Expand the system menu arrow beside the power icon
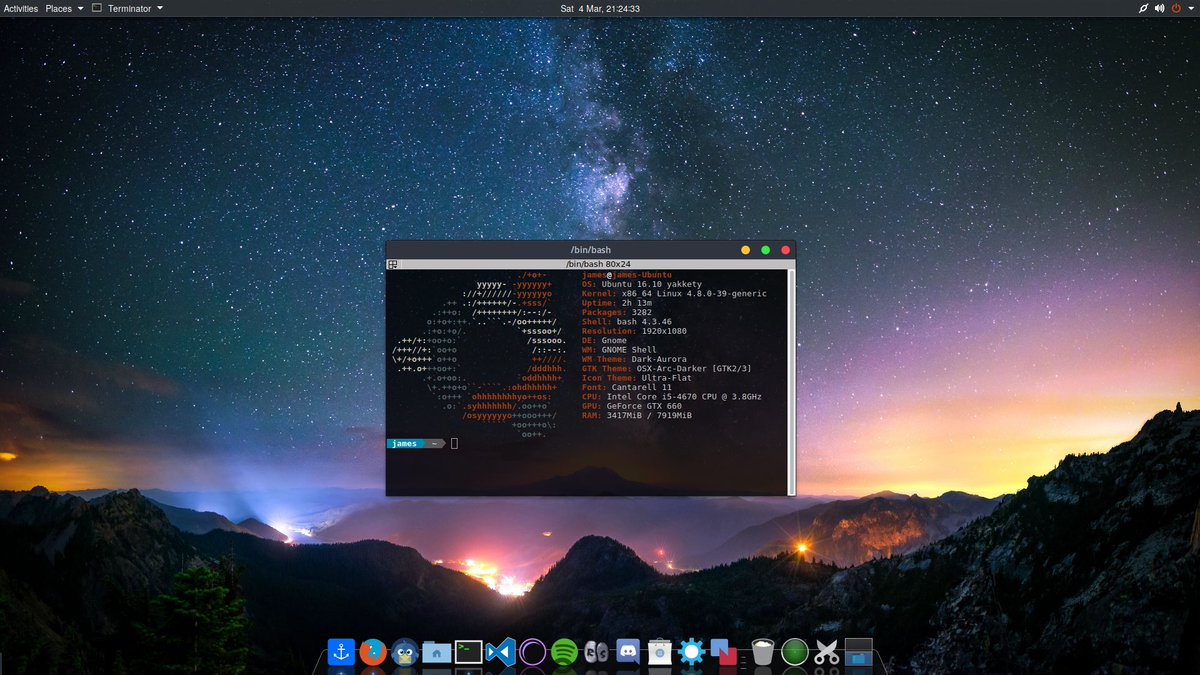 (1189, 8)
